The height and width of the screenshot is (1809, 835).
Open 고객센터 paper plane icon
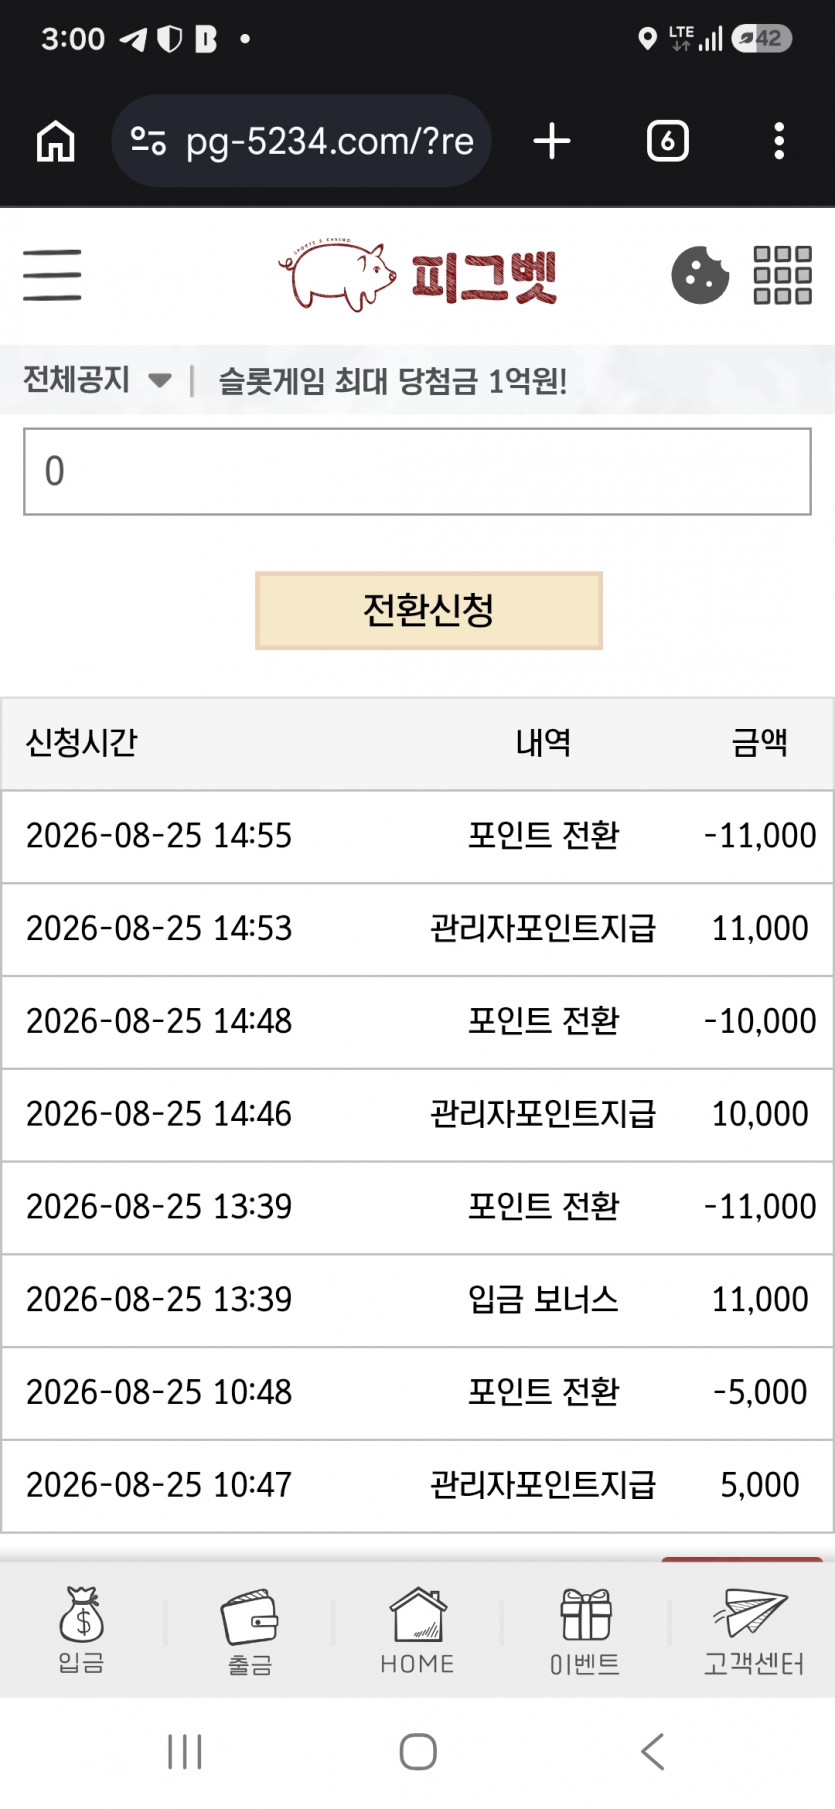[x=753, y=1630]
